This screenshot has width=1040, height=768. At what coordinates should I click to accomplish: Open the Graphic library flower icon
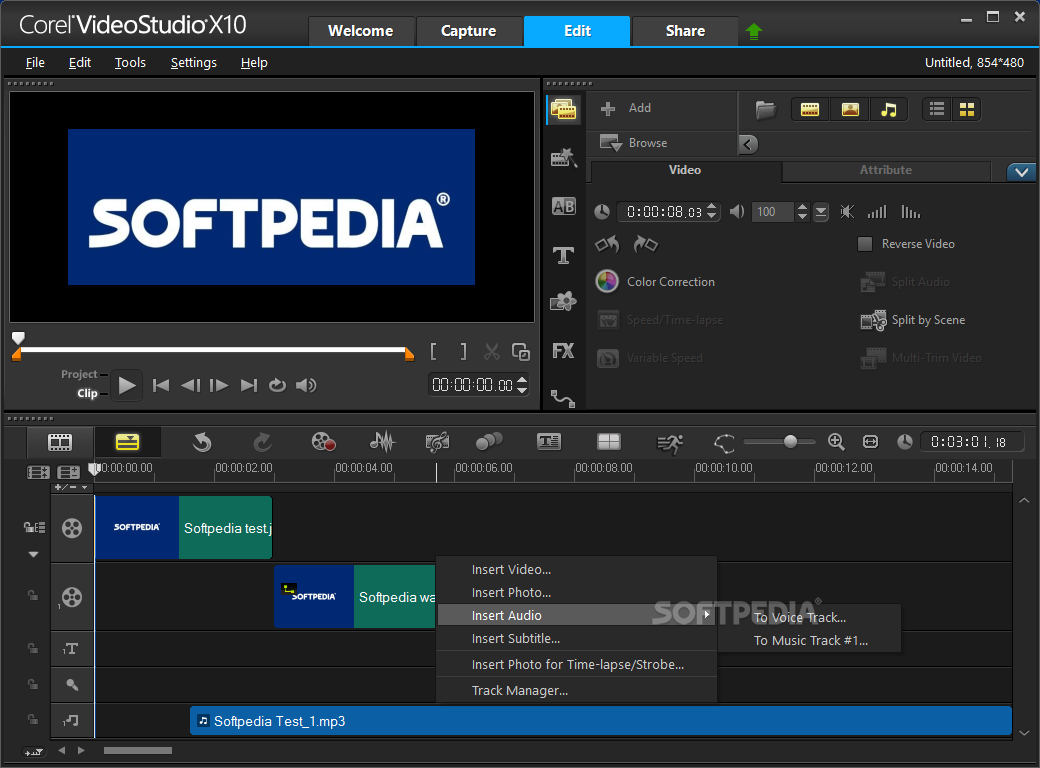tap(563, 302)
